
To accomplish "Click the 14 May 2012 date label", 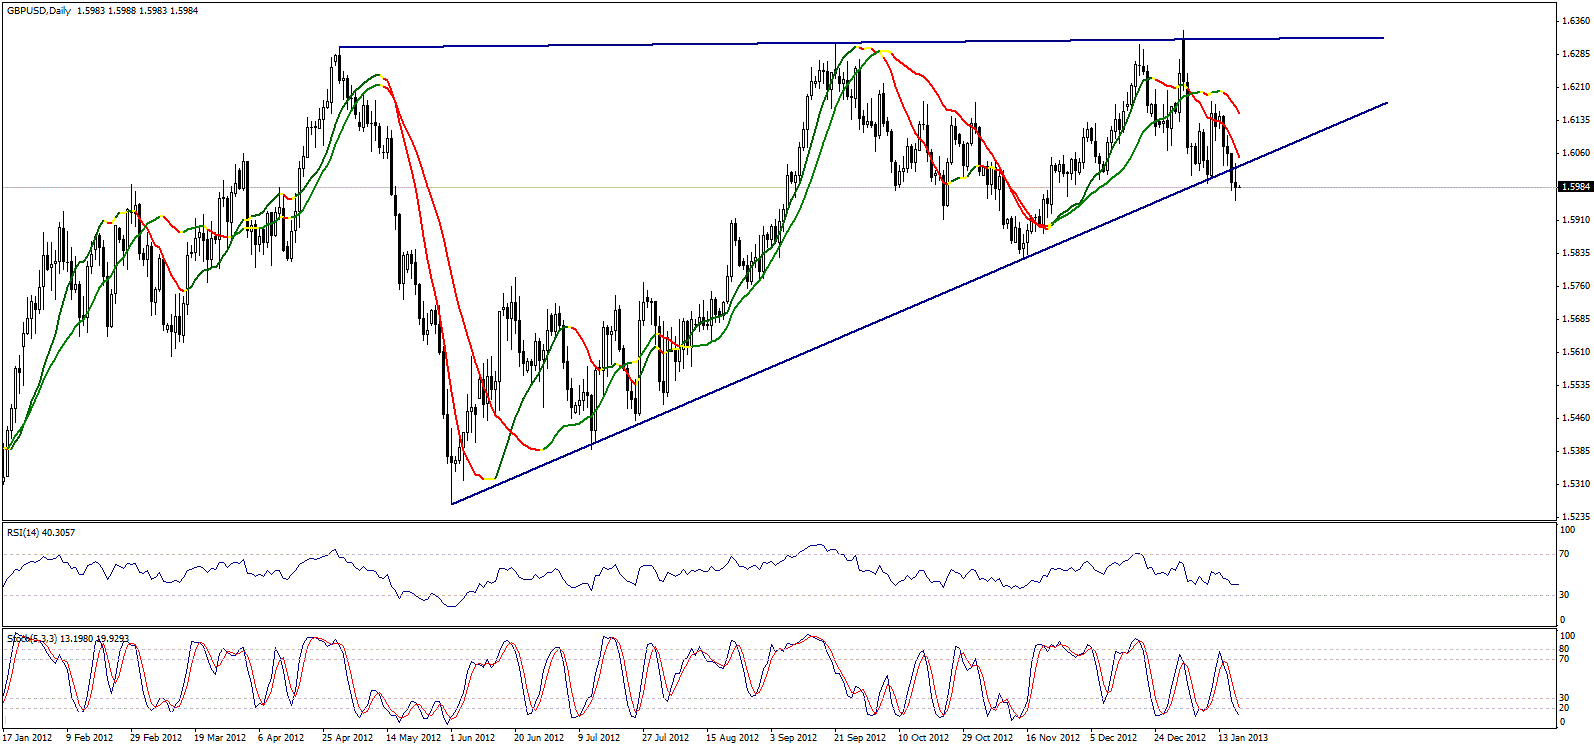I will pyautogui.click(x=413, y=738).
